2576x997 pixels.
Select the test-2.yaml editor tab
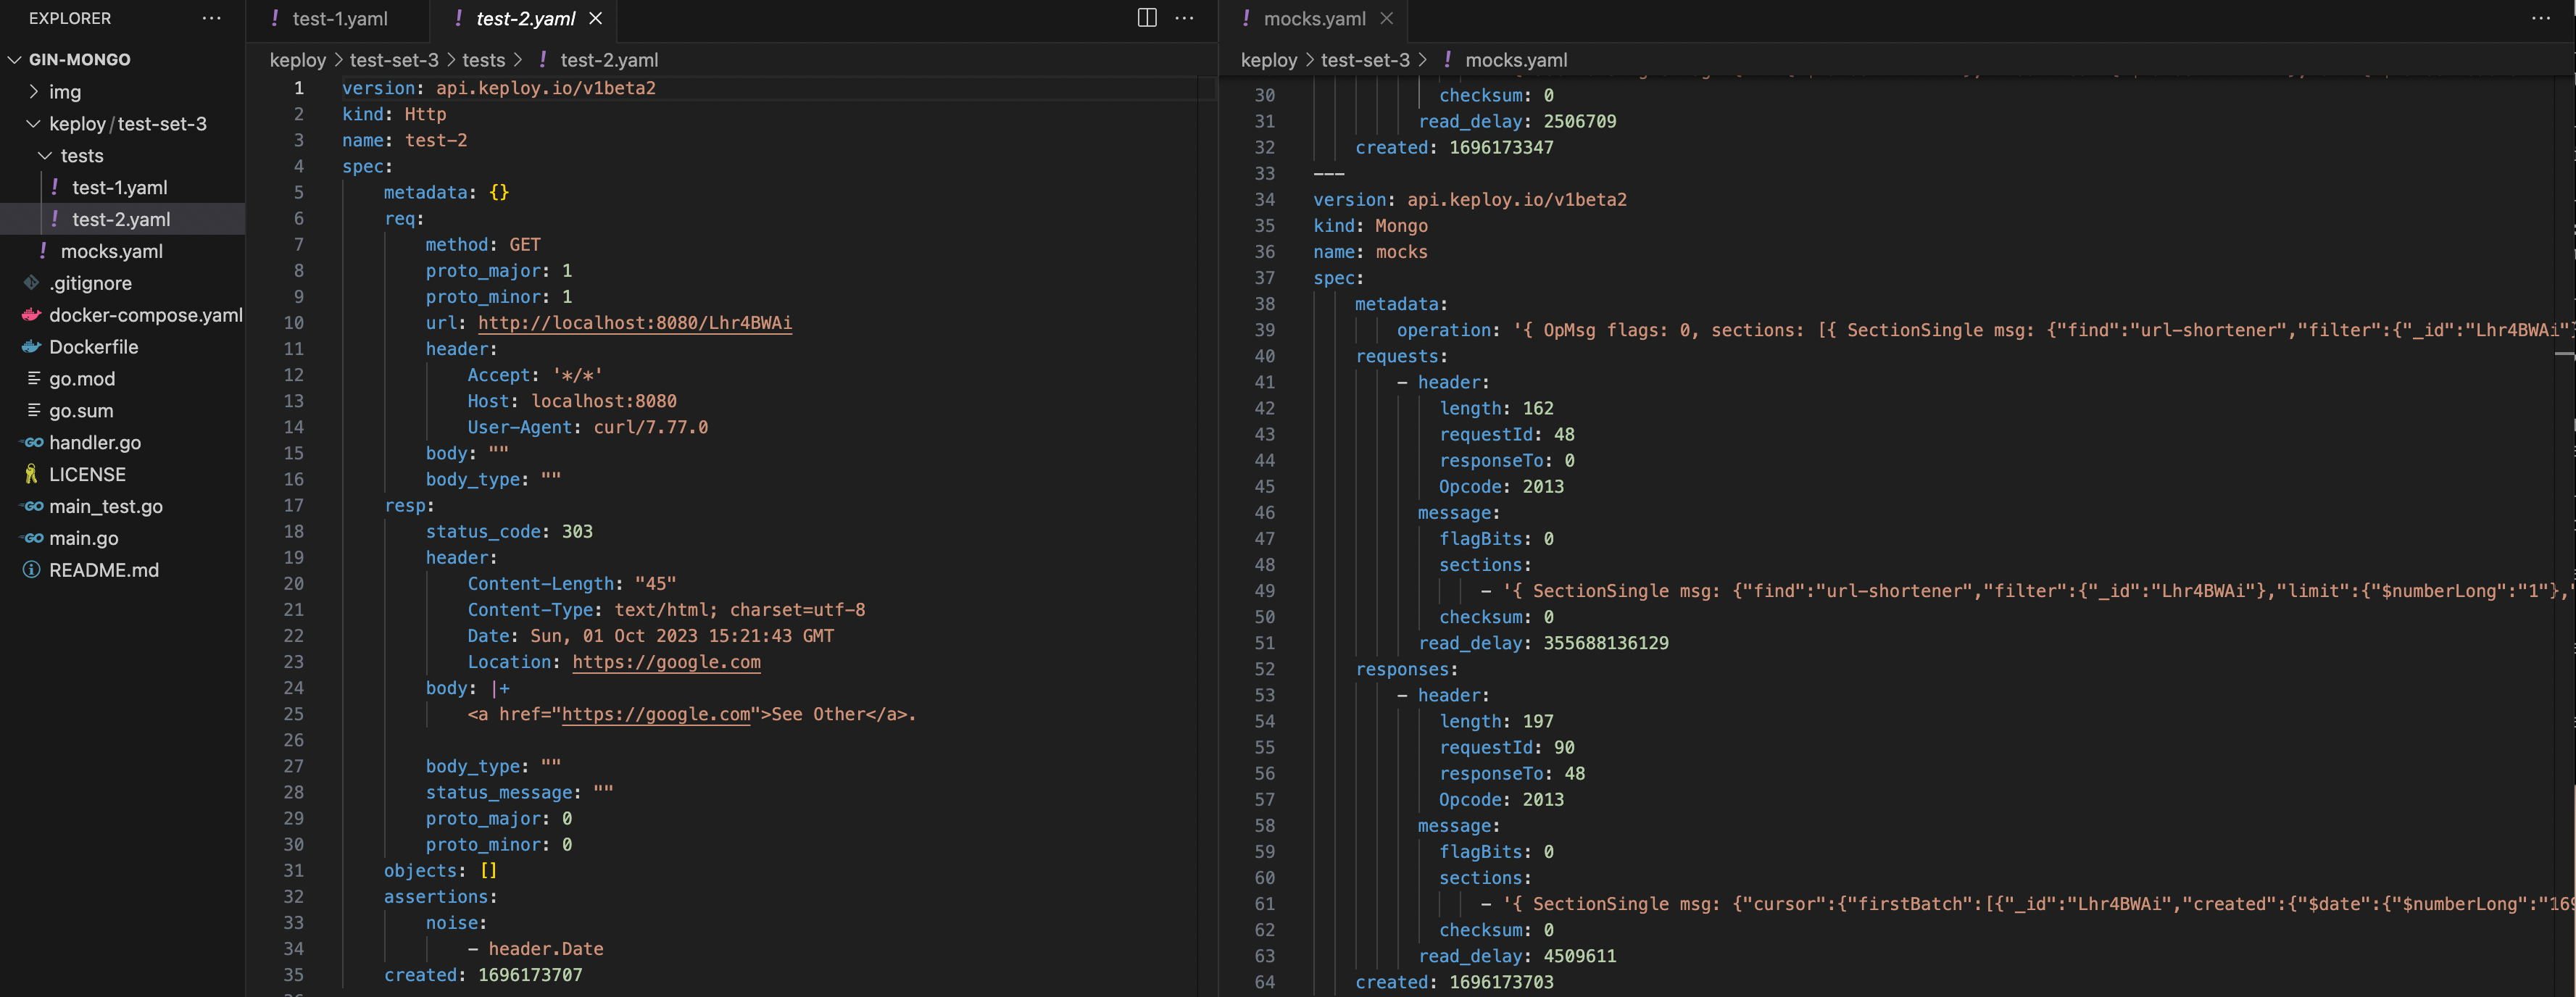(525, 19)
